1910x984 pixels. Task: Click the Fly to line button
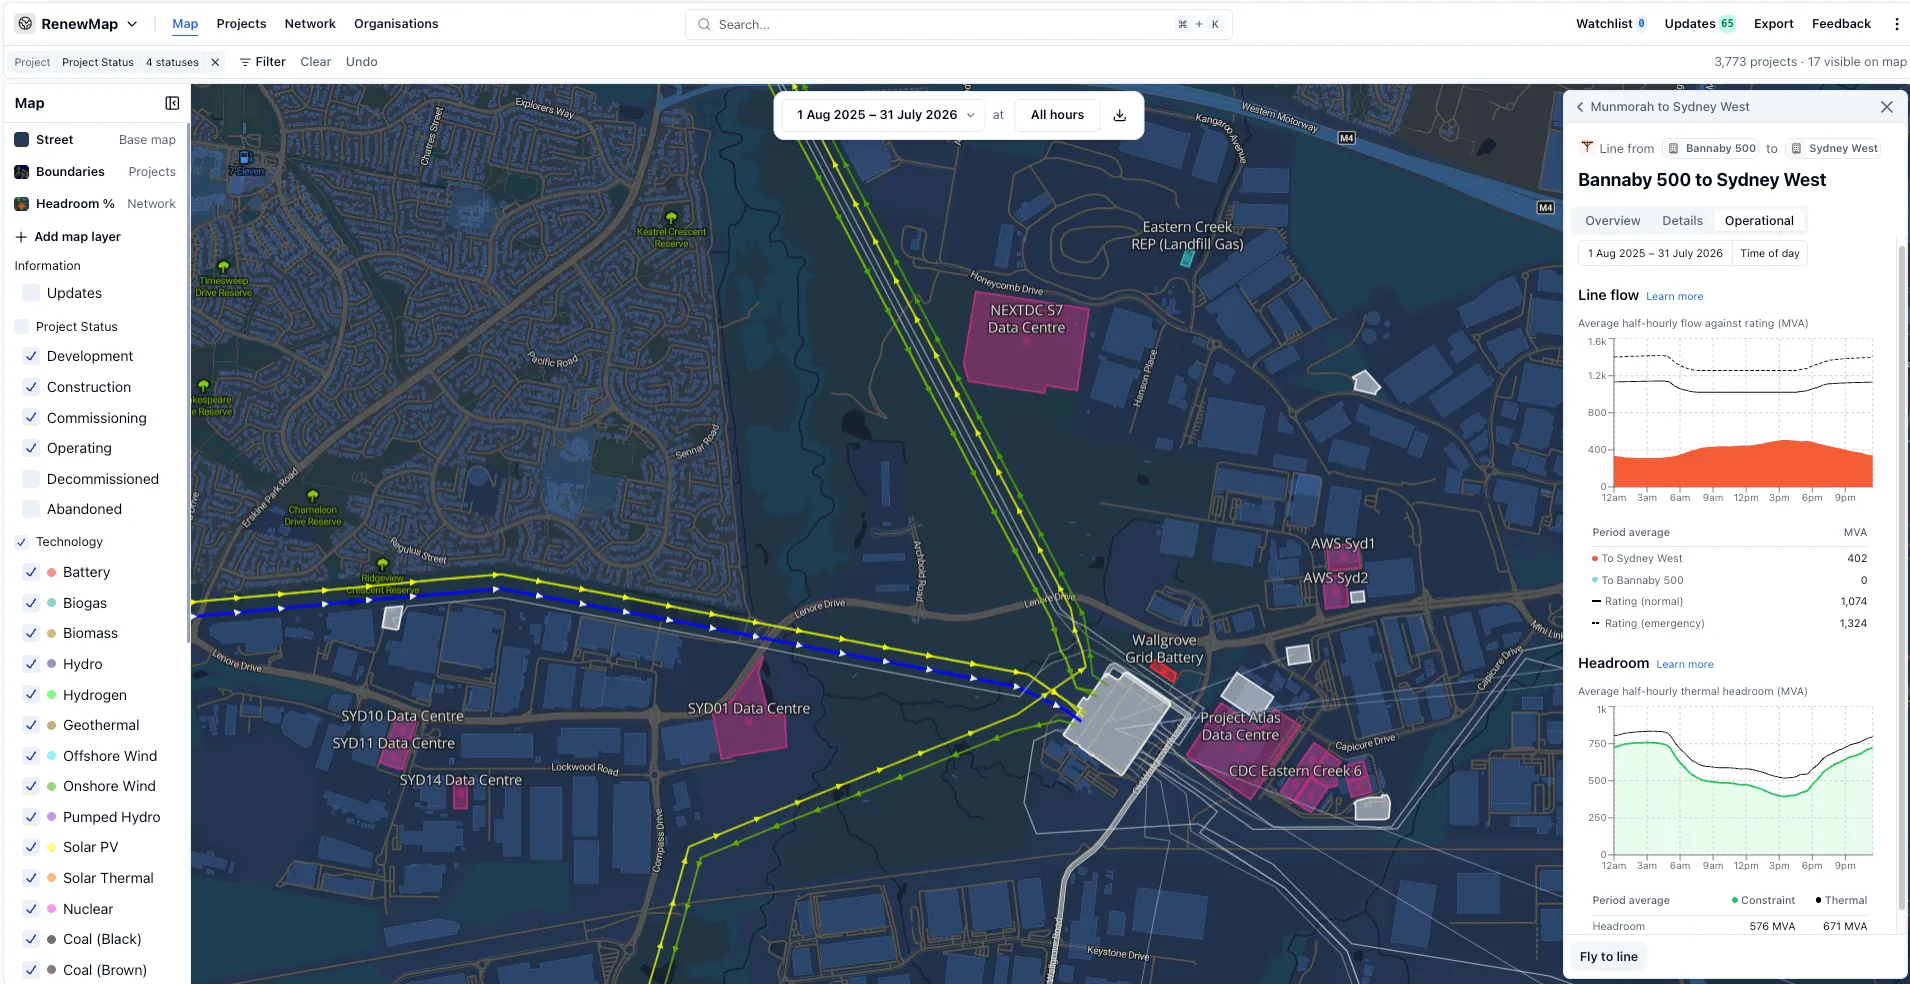[x=1608, y=957]
